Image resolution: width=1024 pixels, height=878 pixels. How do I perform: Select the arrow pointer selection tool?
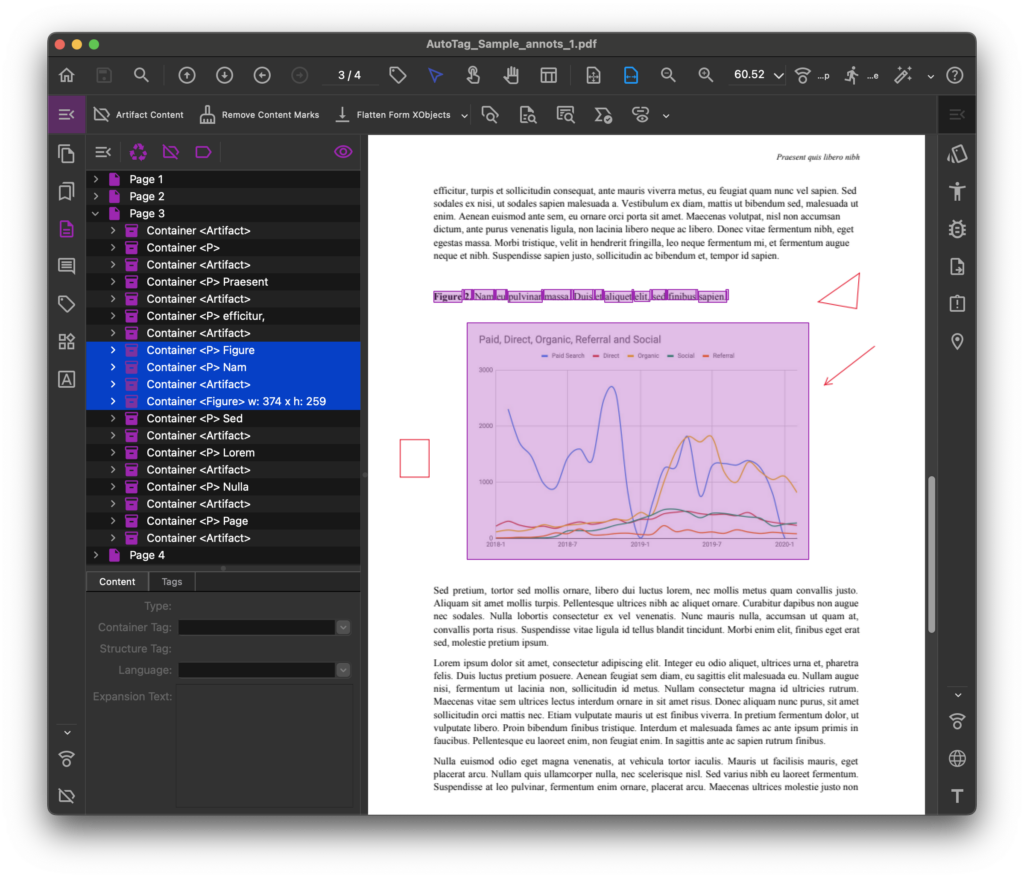pyautogui.click(x=436, y=75)
